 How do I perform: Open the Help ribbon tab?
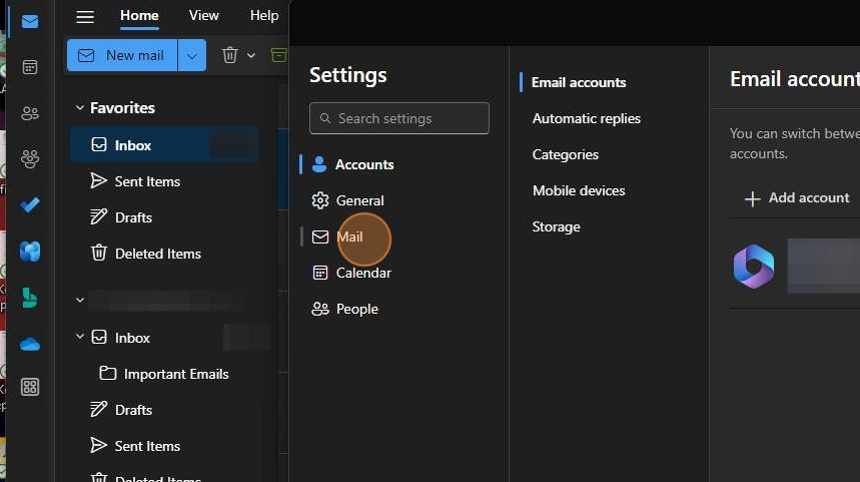tap(264, 15)
